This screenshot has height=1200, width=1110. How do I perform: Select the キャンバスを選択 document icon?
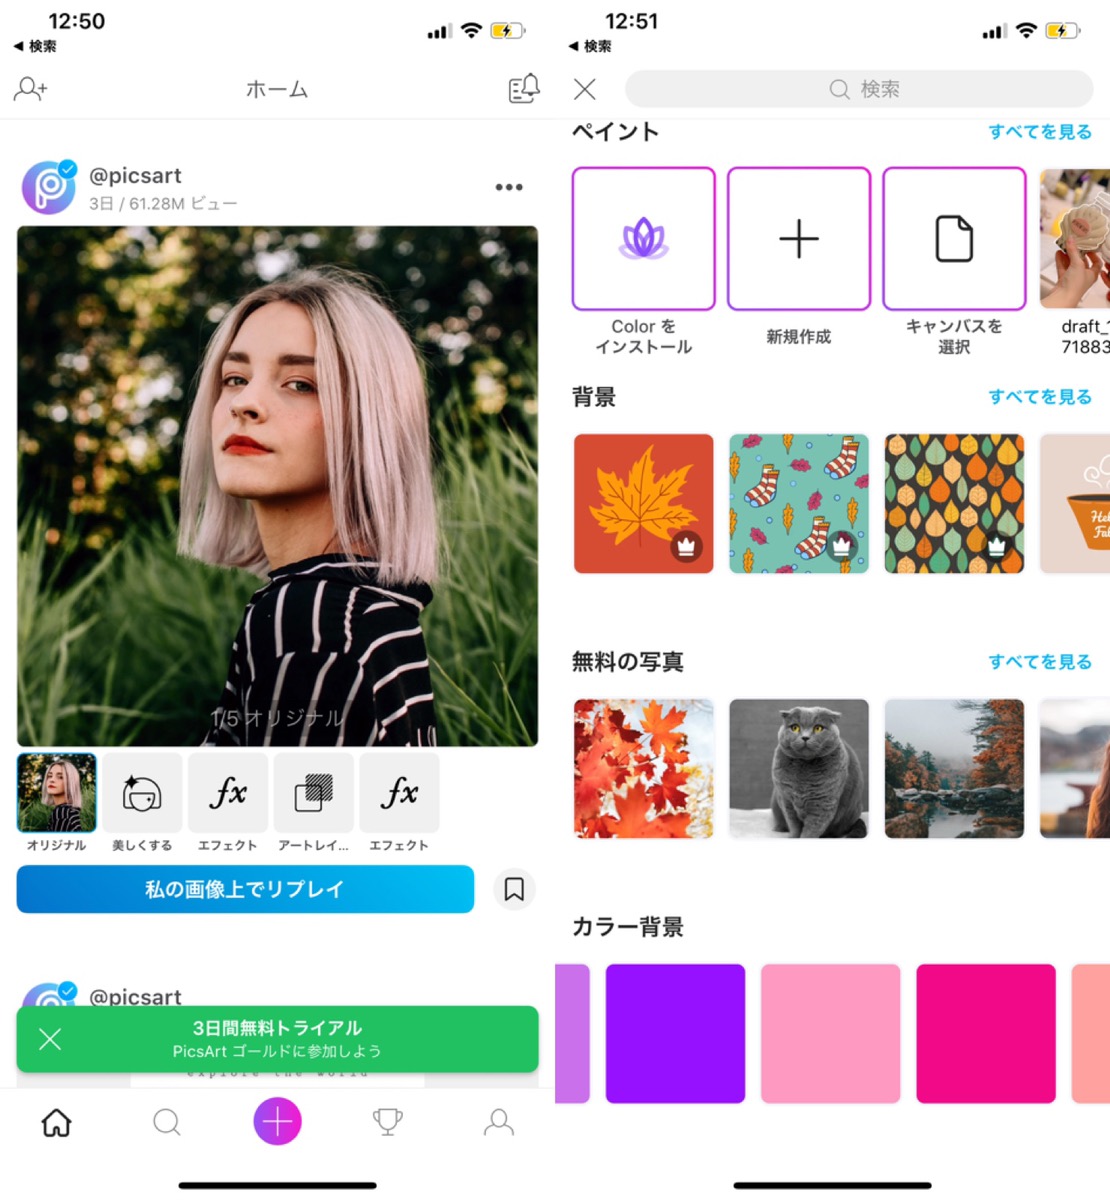[954, 238]
